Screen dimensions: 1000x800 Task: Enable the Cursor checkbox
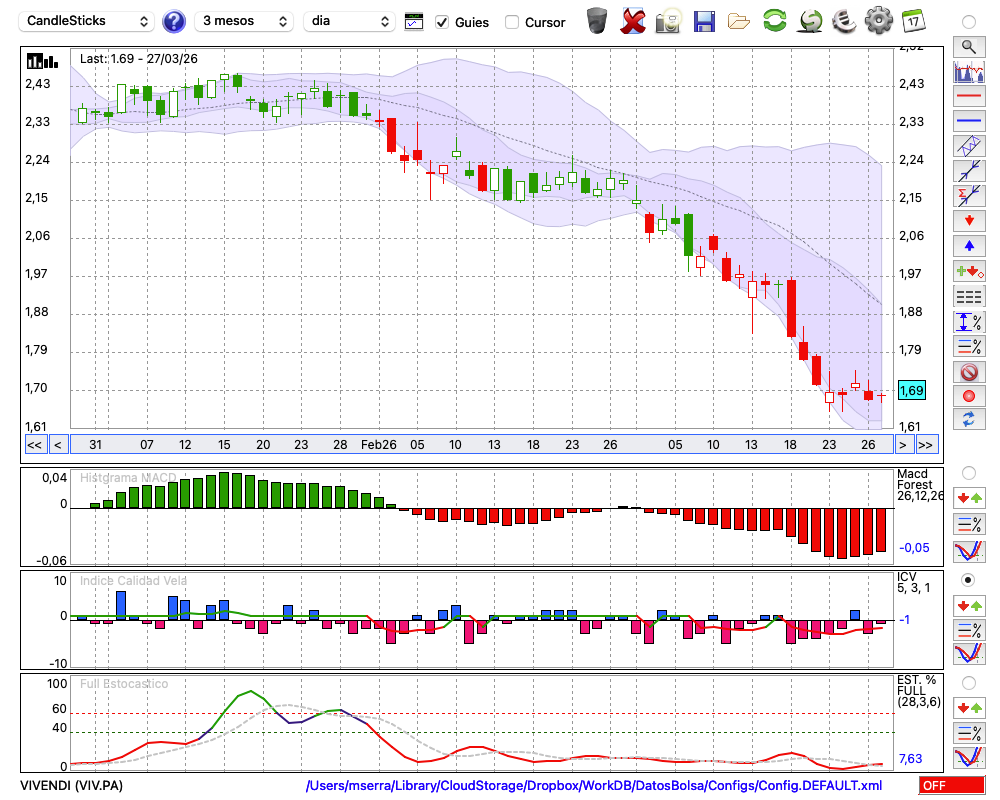[x=512, y=22]
